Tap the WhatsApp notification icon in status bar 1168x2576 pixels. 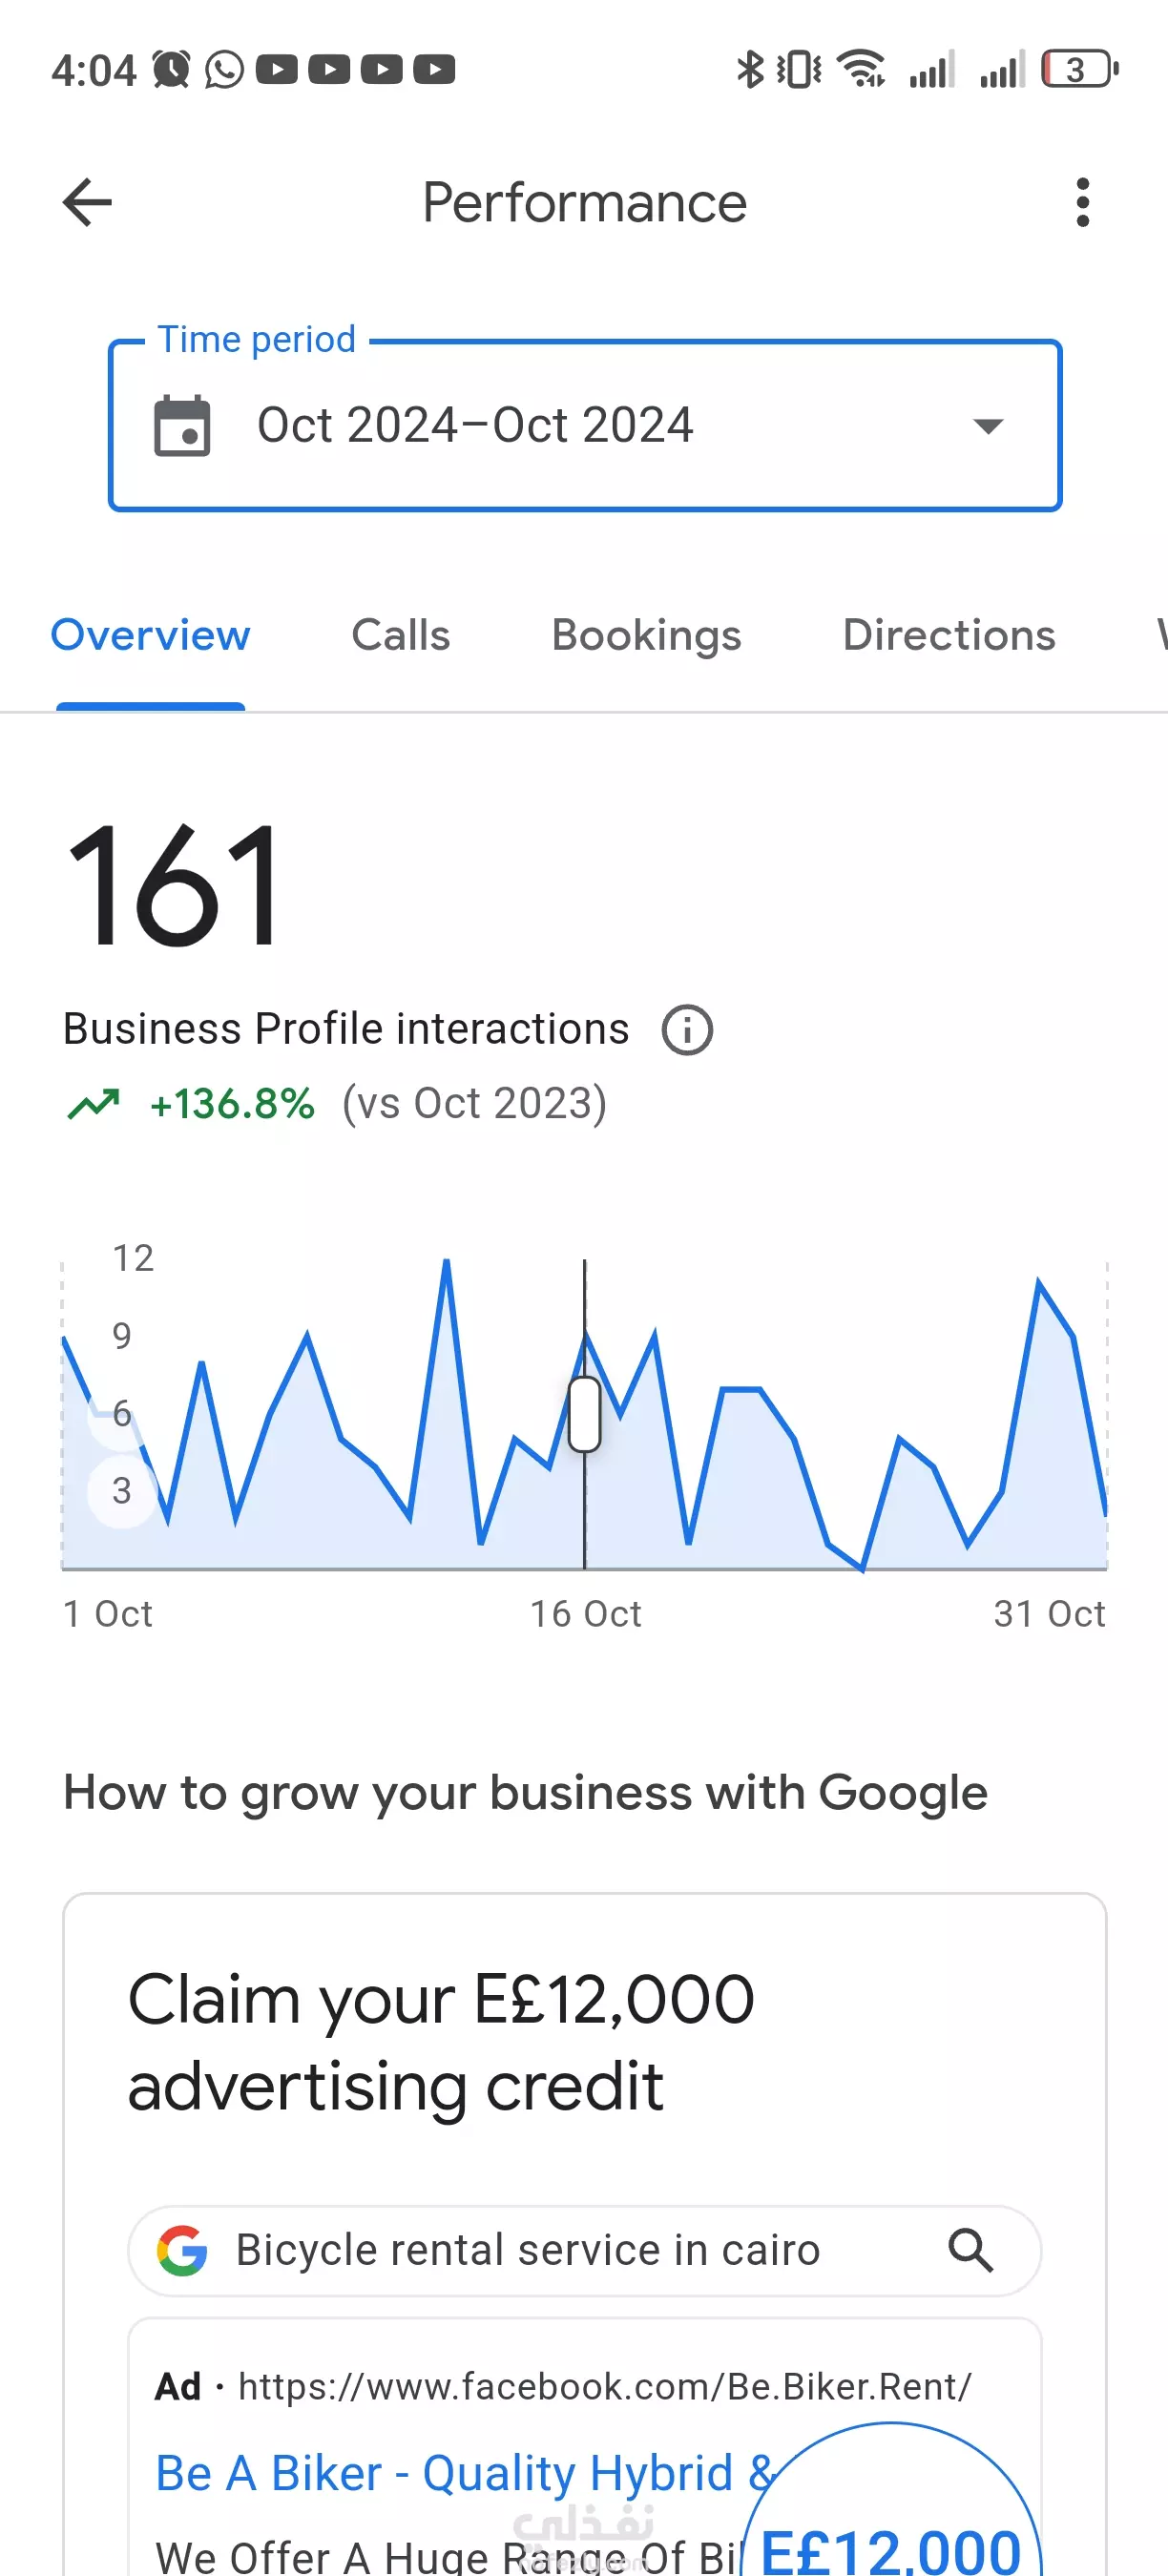tap(224, 70)
